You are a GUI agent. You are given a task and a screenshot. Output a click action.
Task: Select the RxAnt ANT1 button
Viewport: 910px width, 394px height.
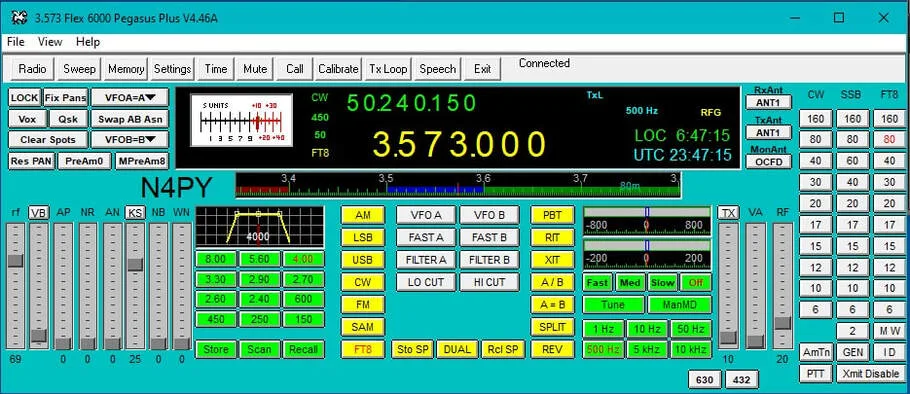[768, 102]
